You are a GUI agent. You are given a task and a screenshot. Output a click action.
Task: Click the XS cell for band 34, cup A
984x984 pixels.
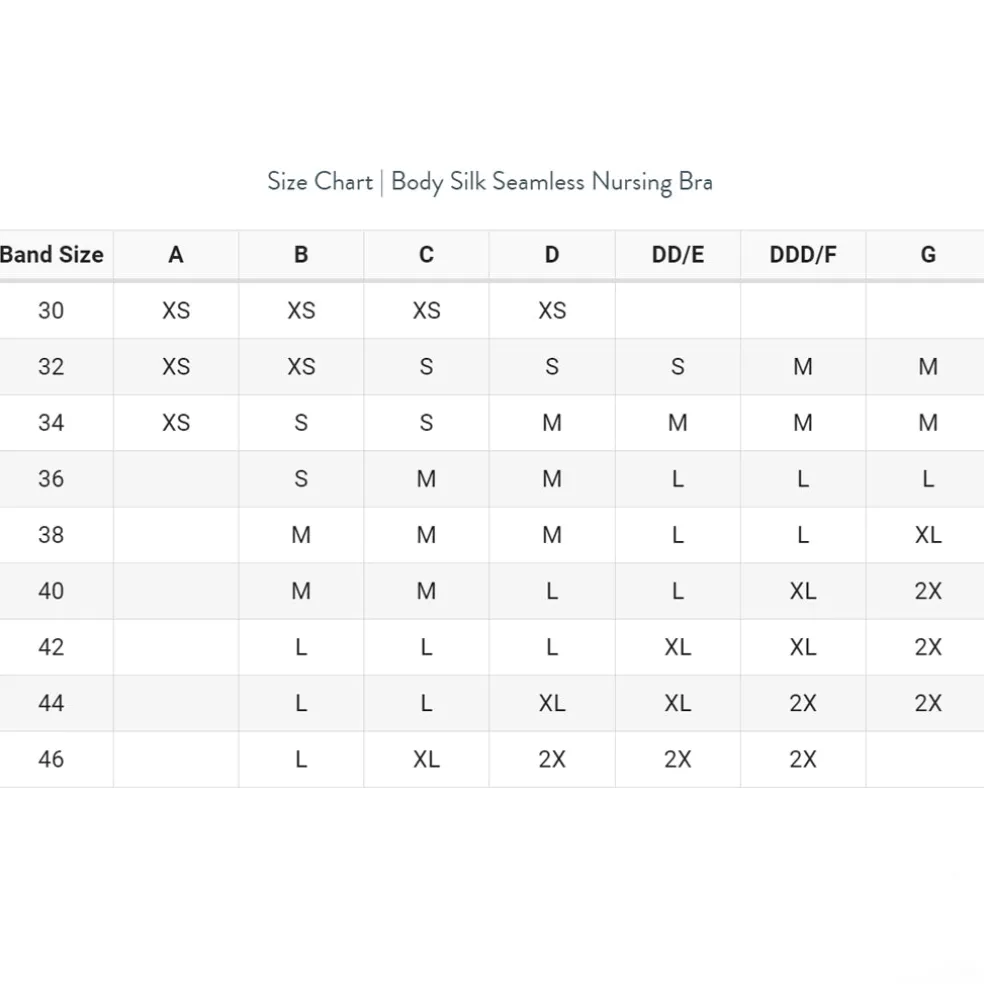coord(176,423)
